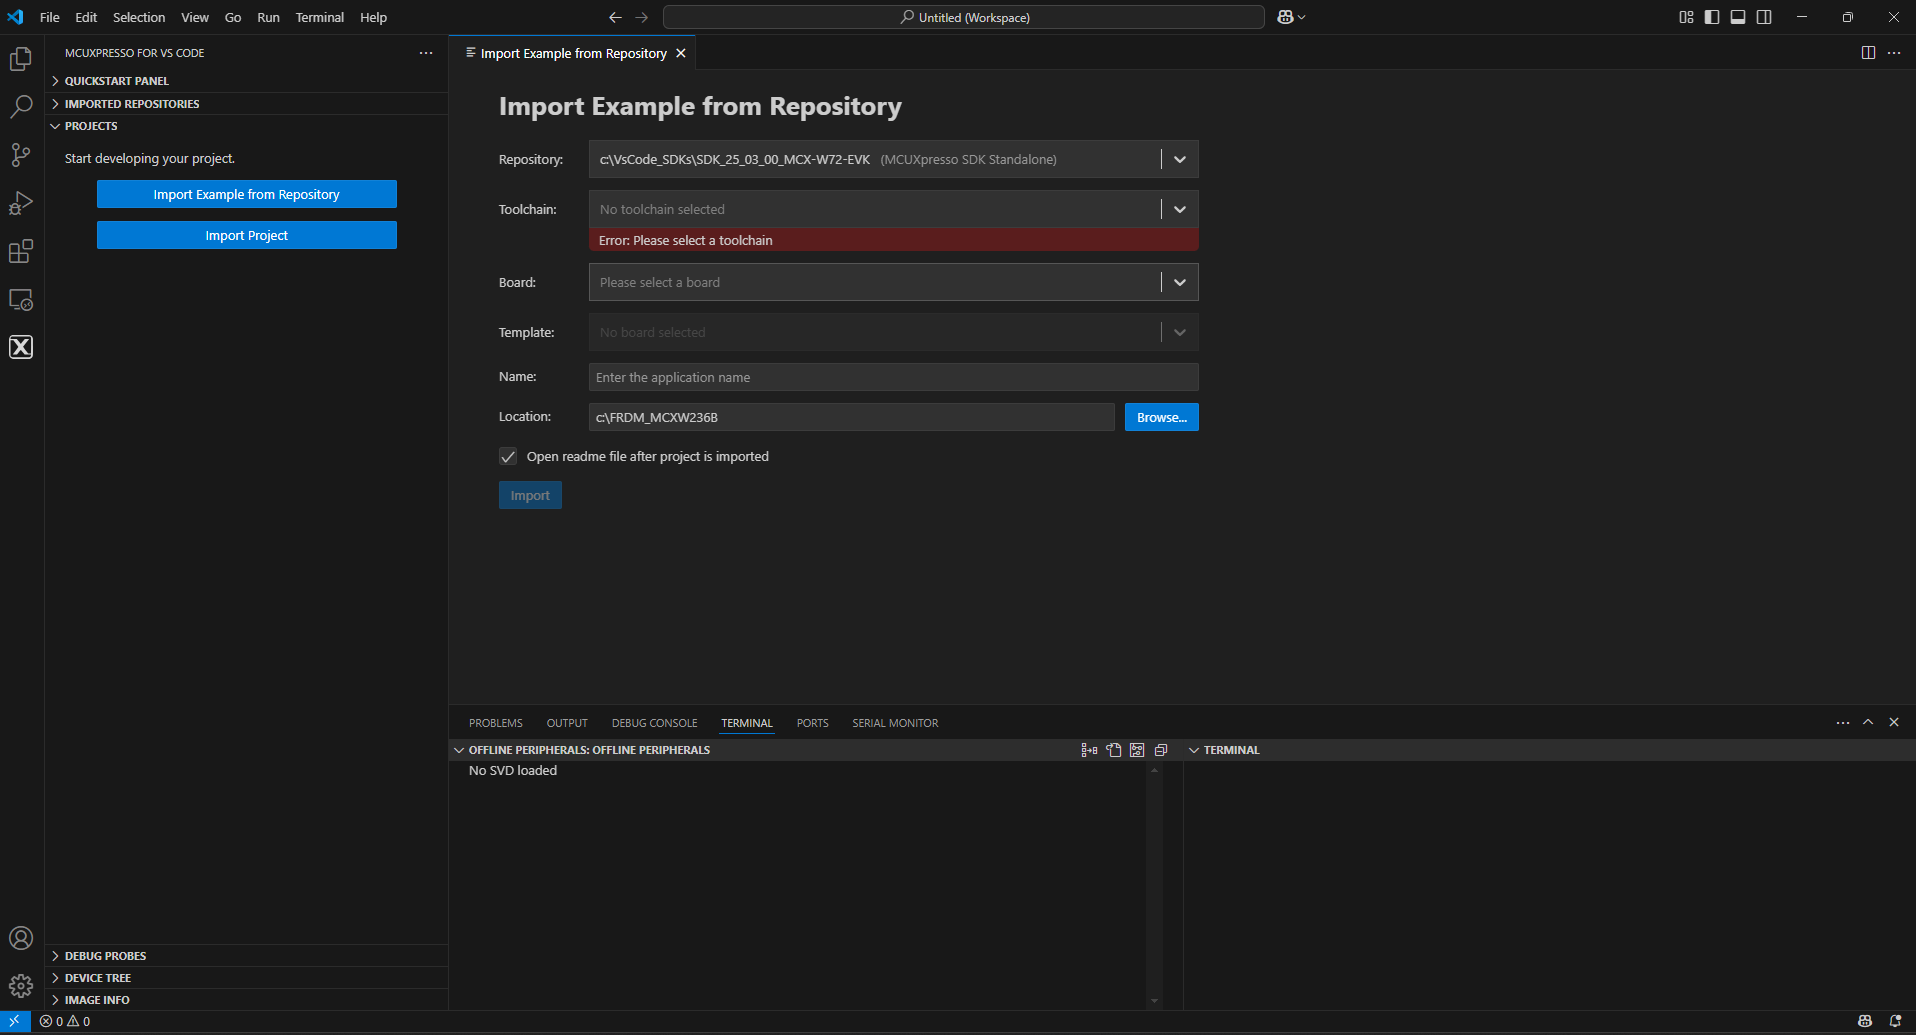Click Browse to change project location

click(x=1161, y=417)
